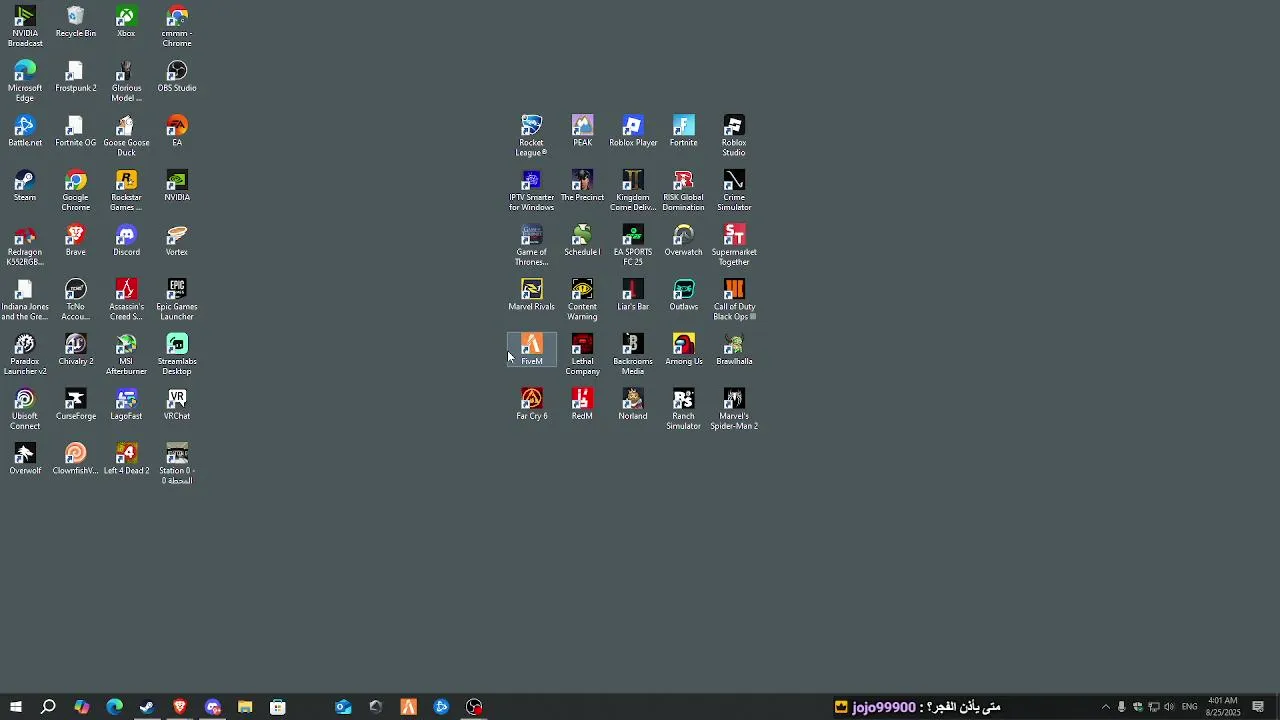Select the Fortnite icon beside Roblox Studio
This screenshot has width=1280, height=720.
coord(684,132)
